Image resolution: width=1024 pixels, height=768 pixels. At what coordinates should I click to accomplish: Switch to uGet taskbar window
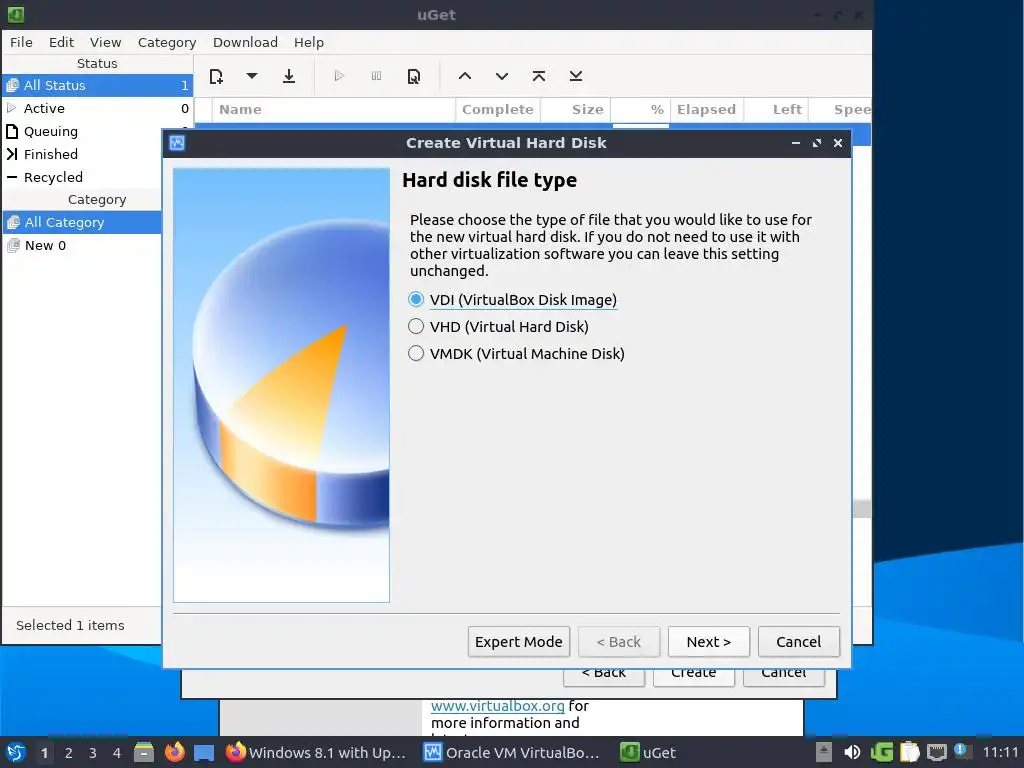click(648, 753)
